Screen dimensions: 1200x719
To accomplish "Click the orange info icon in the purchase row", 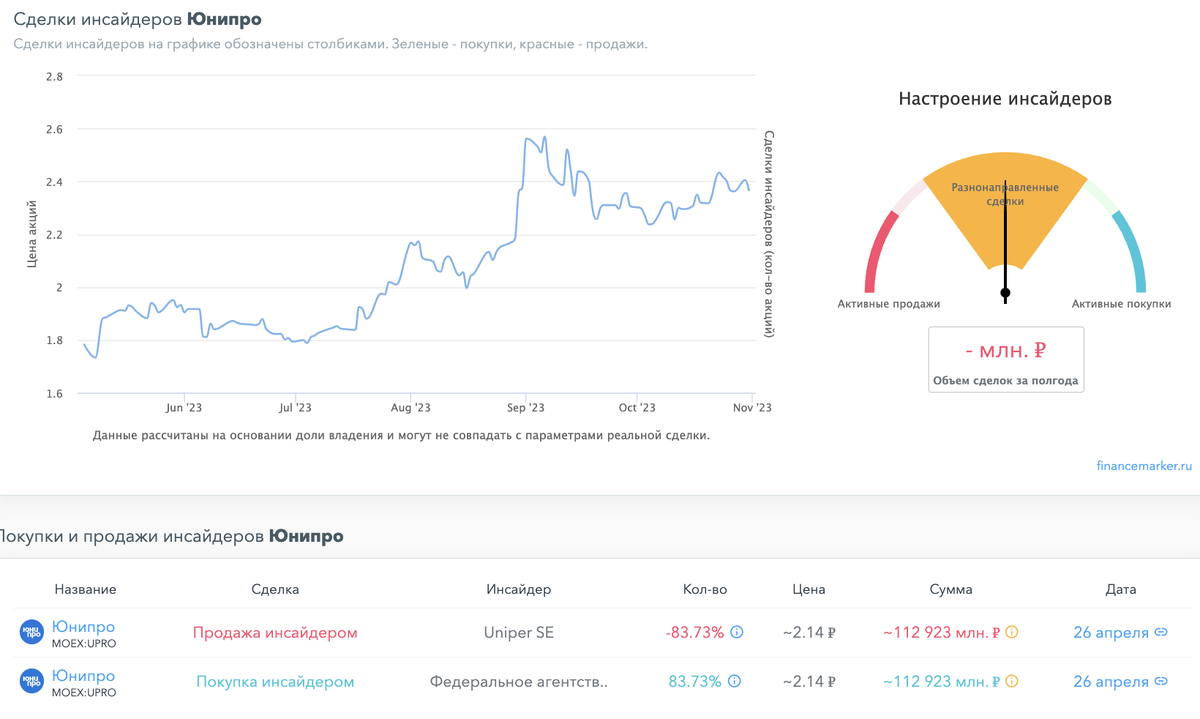I will coord(1011,681).
